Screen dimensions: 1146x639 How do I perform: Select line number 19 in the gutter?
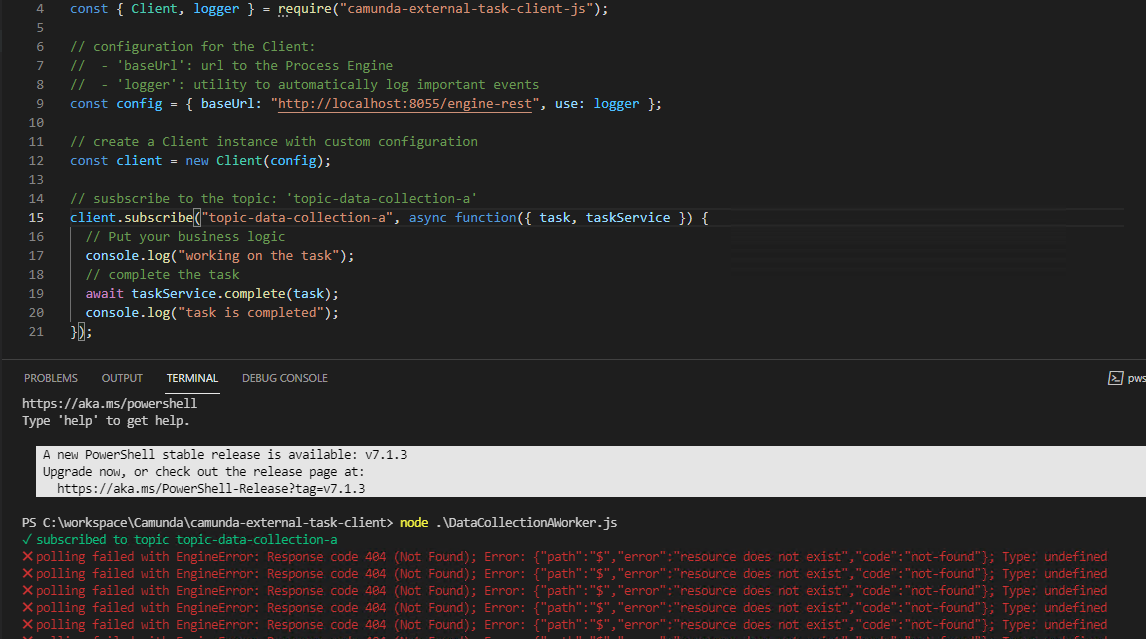(37, 294)
